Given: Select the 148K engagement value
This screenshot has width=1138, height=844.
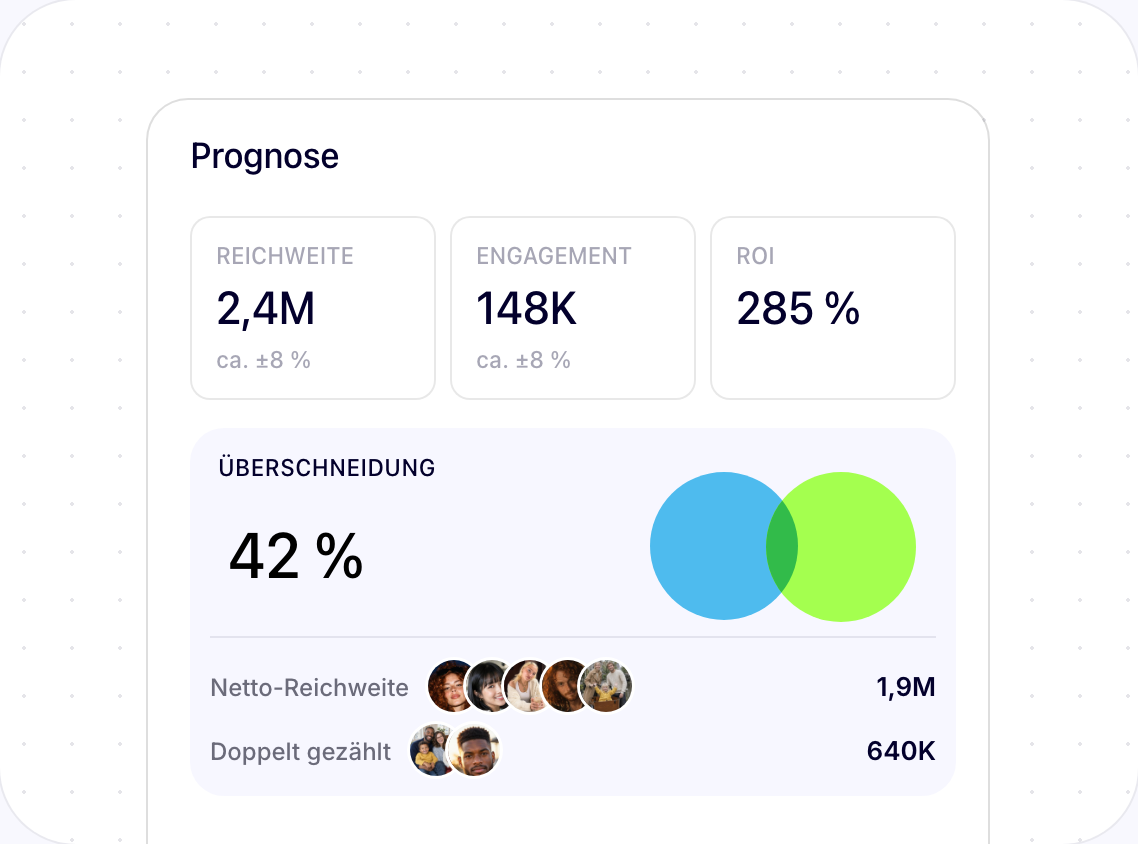Looking at the screenshot, I should tap(526, 309).
